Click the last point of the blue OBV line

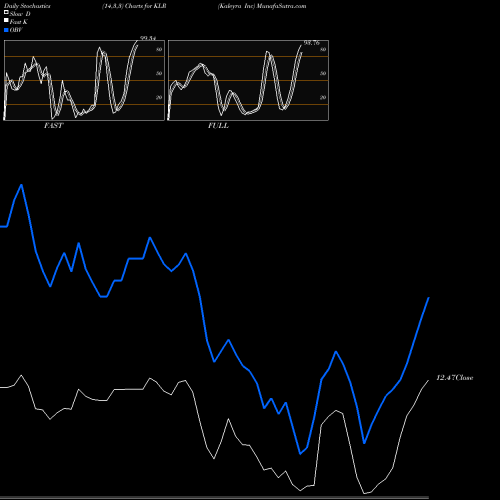[x=429, y=298]
